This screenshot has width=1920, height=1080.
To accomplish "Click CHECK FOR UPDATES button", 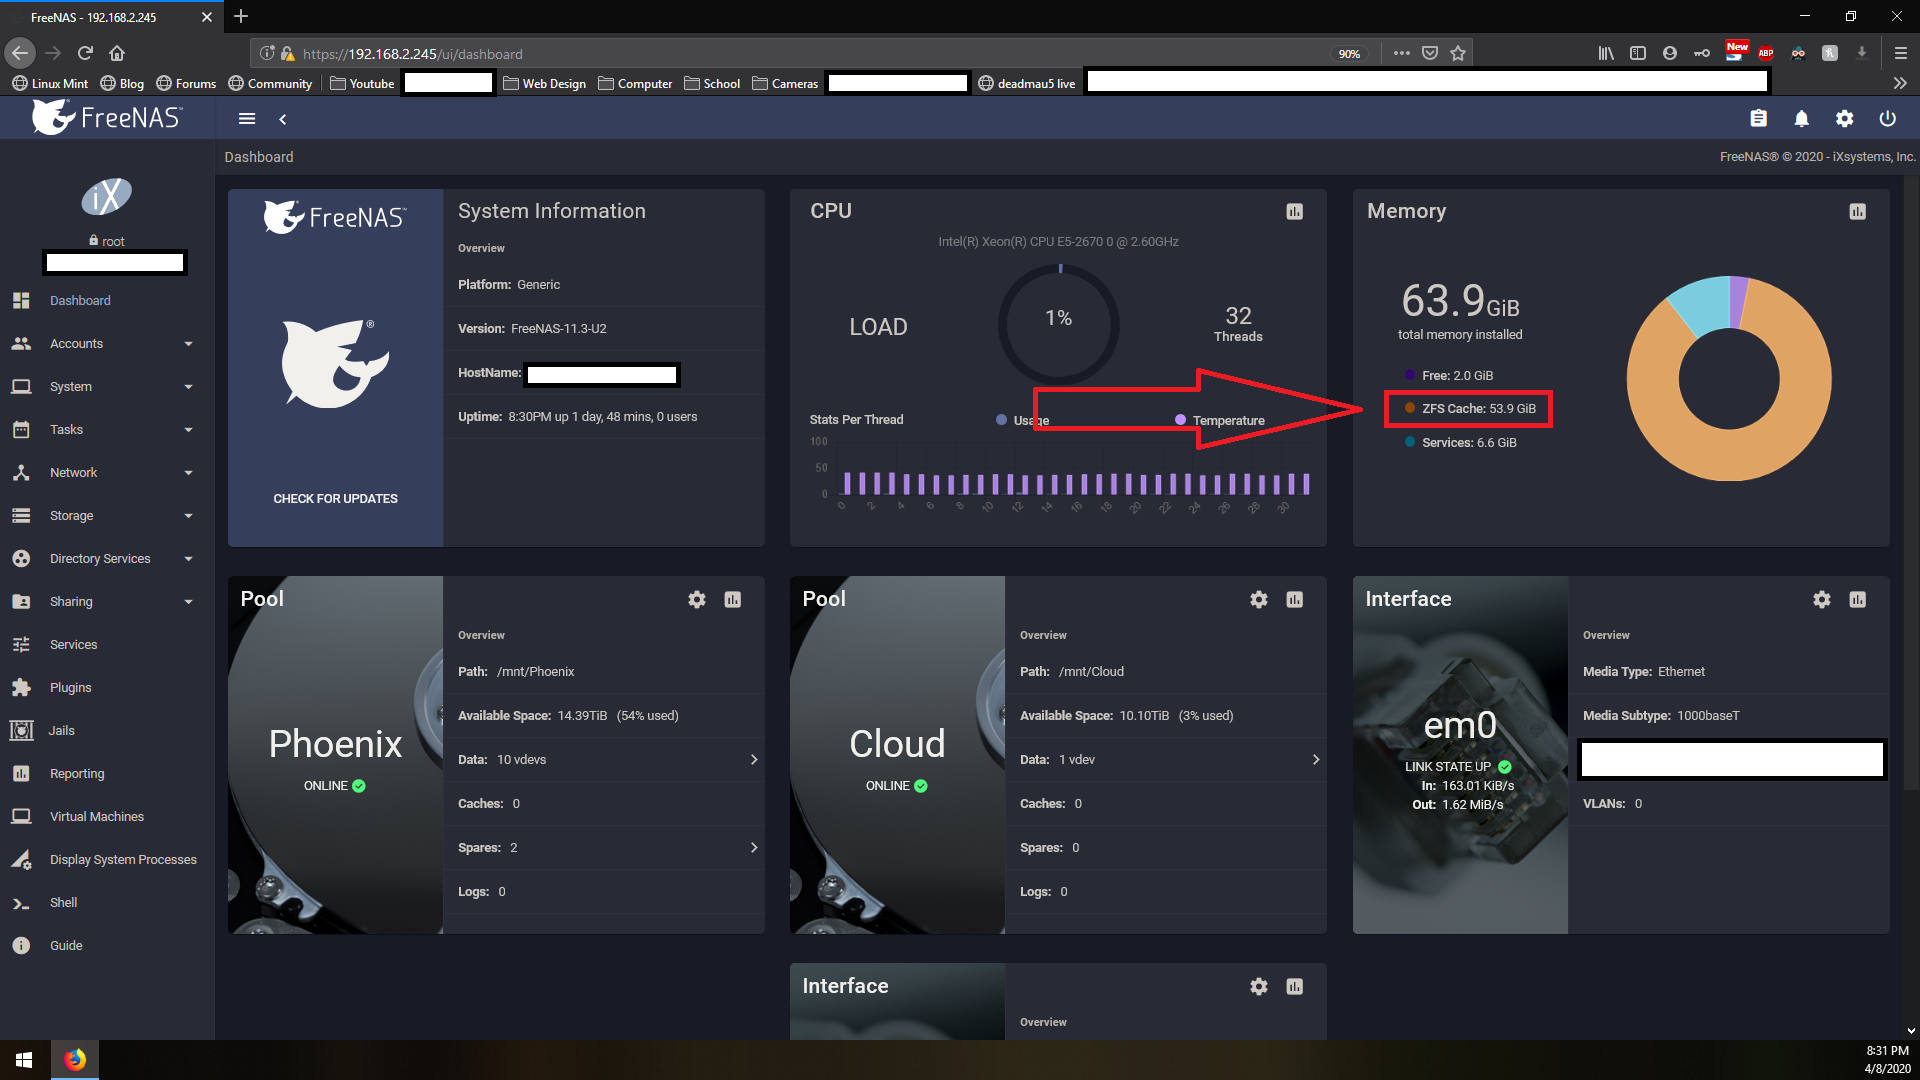I will click(x=335, y=498).
